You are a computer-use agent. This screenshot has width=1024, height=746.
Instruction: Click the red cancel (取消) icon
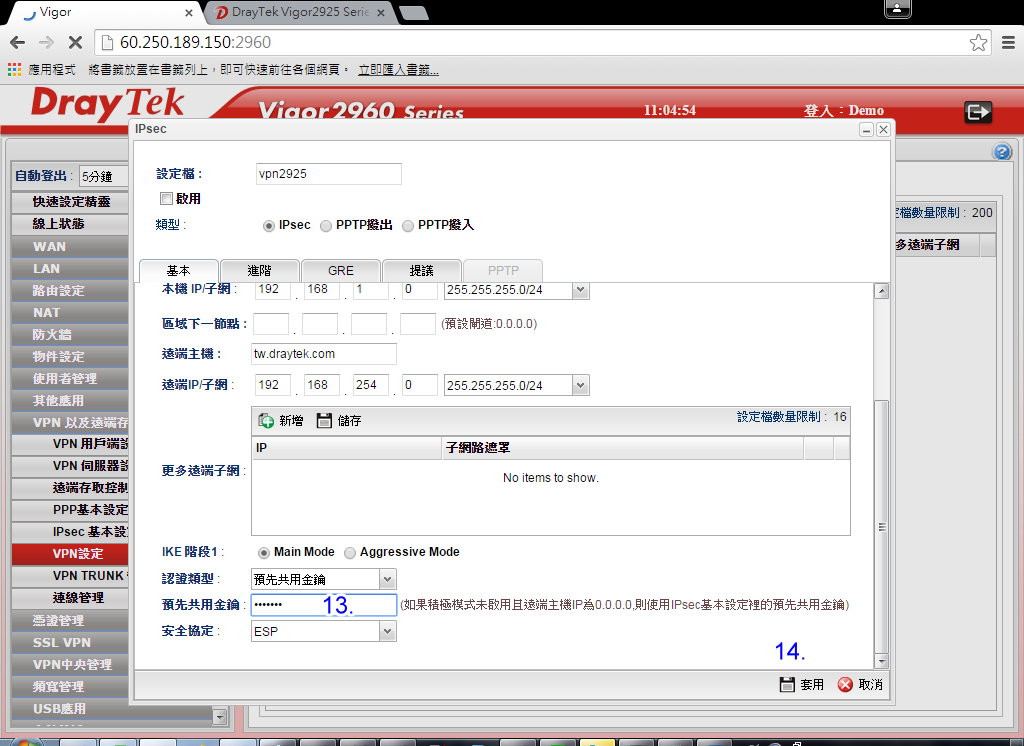coord(845,685)
